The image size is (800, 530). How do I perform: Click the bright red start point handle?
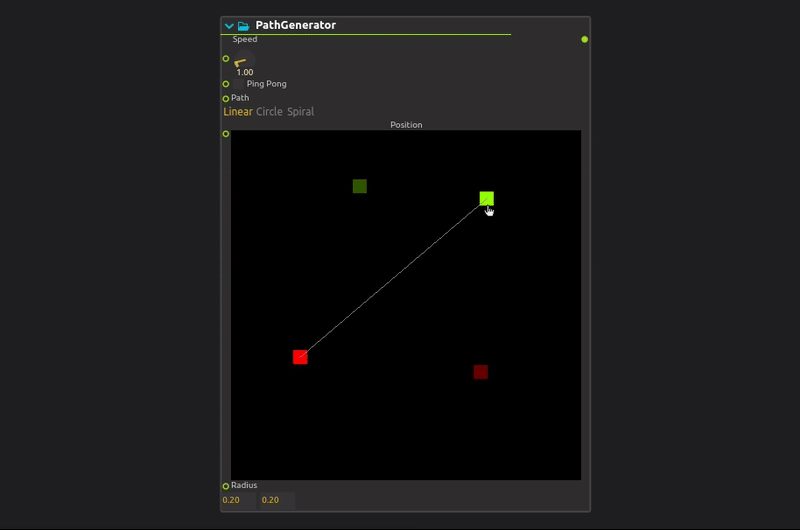pyautogui.click(x=300, y=357)
